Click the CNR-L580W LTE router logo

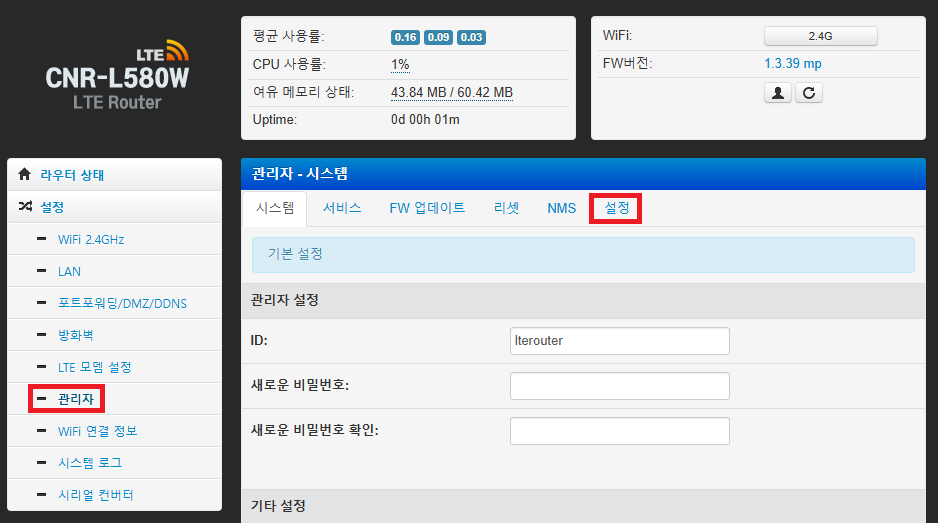[x=117, y=75]
